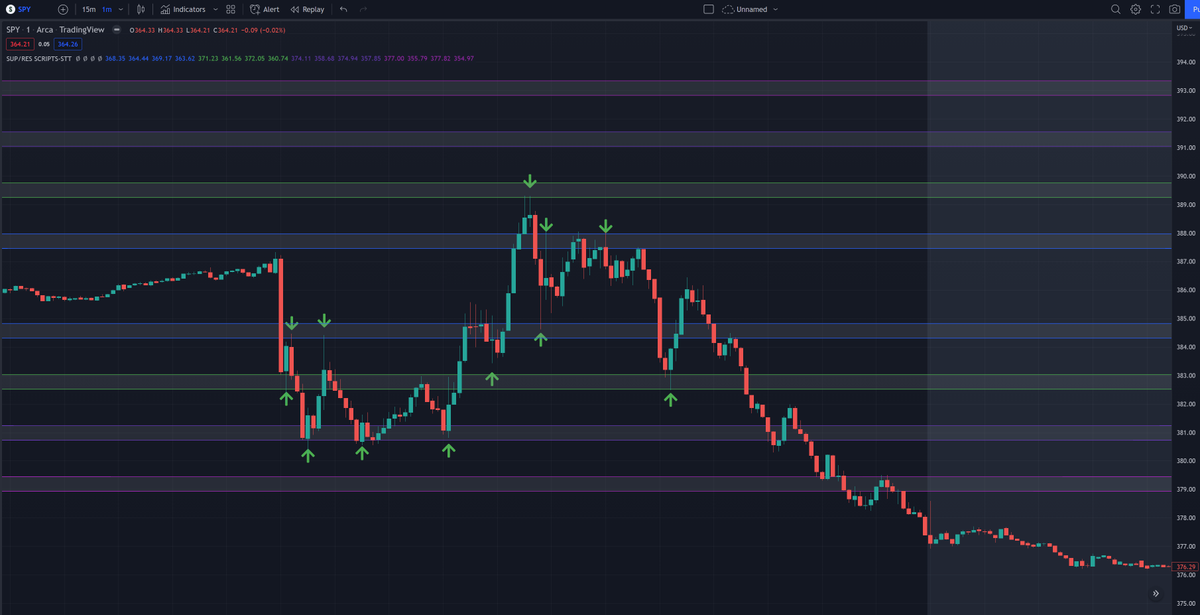
Task: Click SPY 1 Arca TradingView legend title
Action: [x=55, y=30]
